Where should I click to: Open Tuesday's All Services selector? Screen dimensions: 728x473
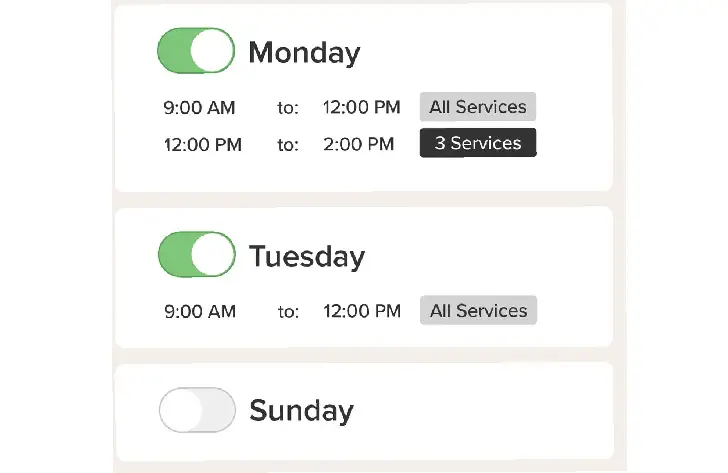(x=478, y=310)
